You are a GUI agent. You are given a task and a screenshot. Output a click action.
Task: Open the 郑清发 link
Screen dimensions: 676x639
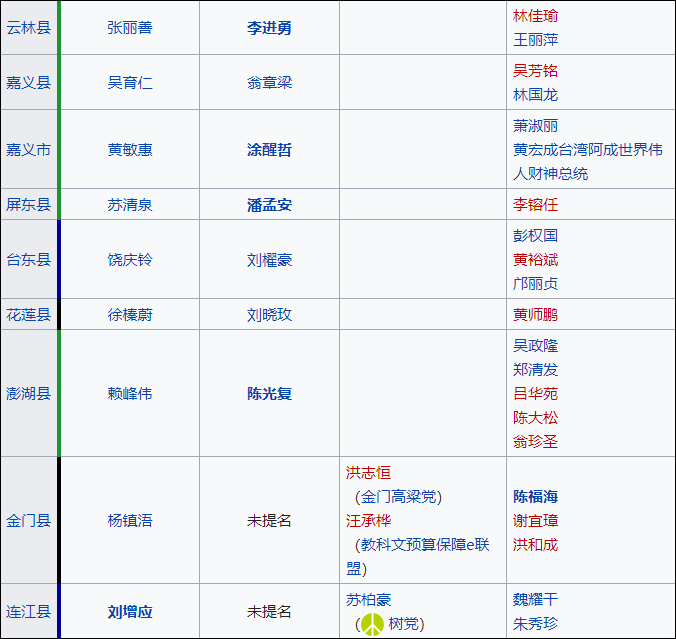pyautogui.click(x=535, y=370)
